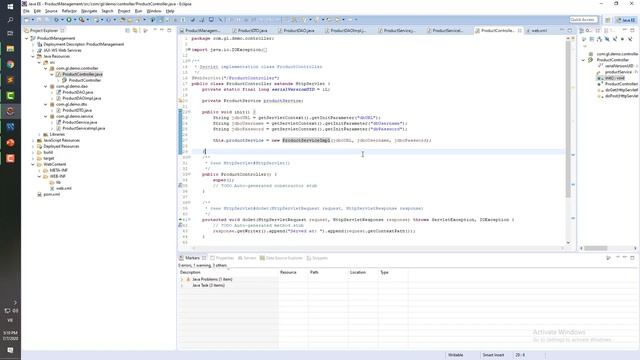Expand the Libraries tree node
The image size is (640, 360).
(40, 134)
